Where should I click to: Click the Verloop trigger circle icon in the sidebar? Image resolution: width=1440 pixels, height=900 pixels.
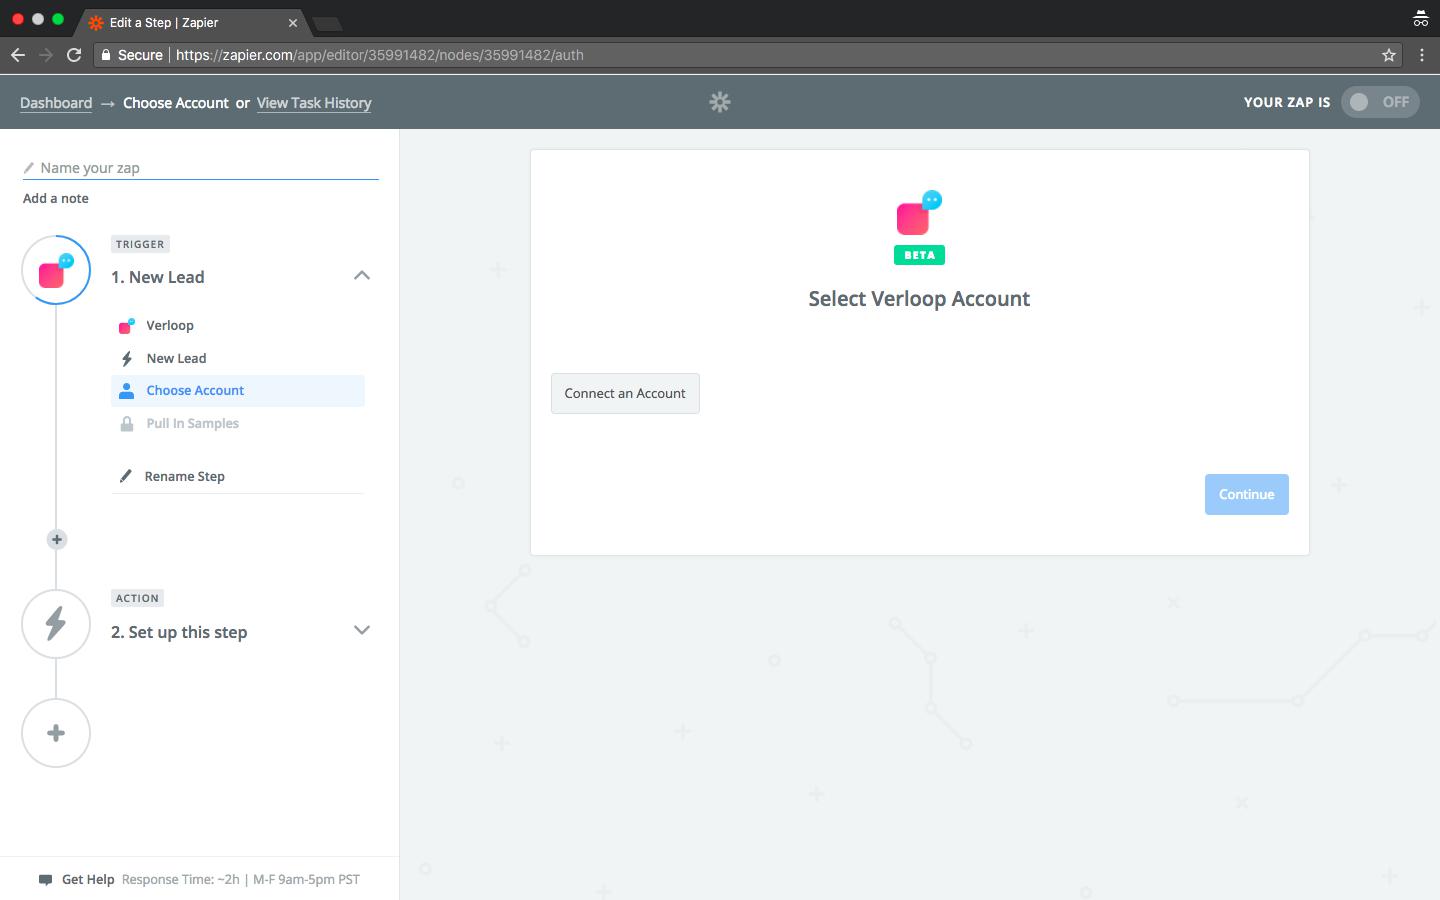tap(55, 270)
